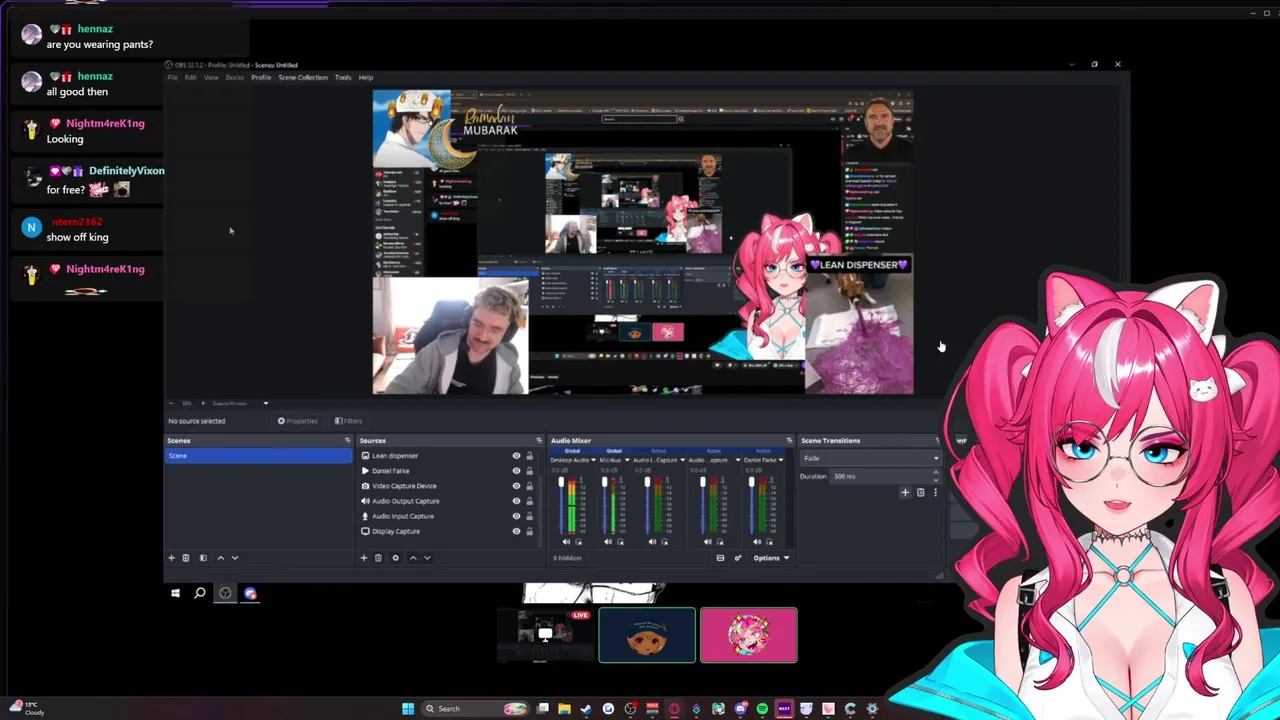
Task: Open the Docks menu in OBS
Action: tap(235, 77)
